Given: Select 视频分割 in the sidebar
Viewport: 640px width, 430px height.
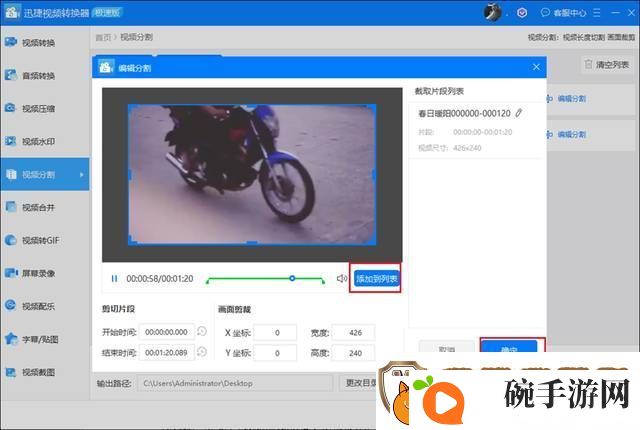Looking at the screenshot, I should (45, 175).
